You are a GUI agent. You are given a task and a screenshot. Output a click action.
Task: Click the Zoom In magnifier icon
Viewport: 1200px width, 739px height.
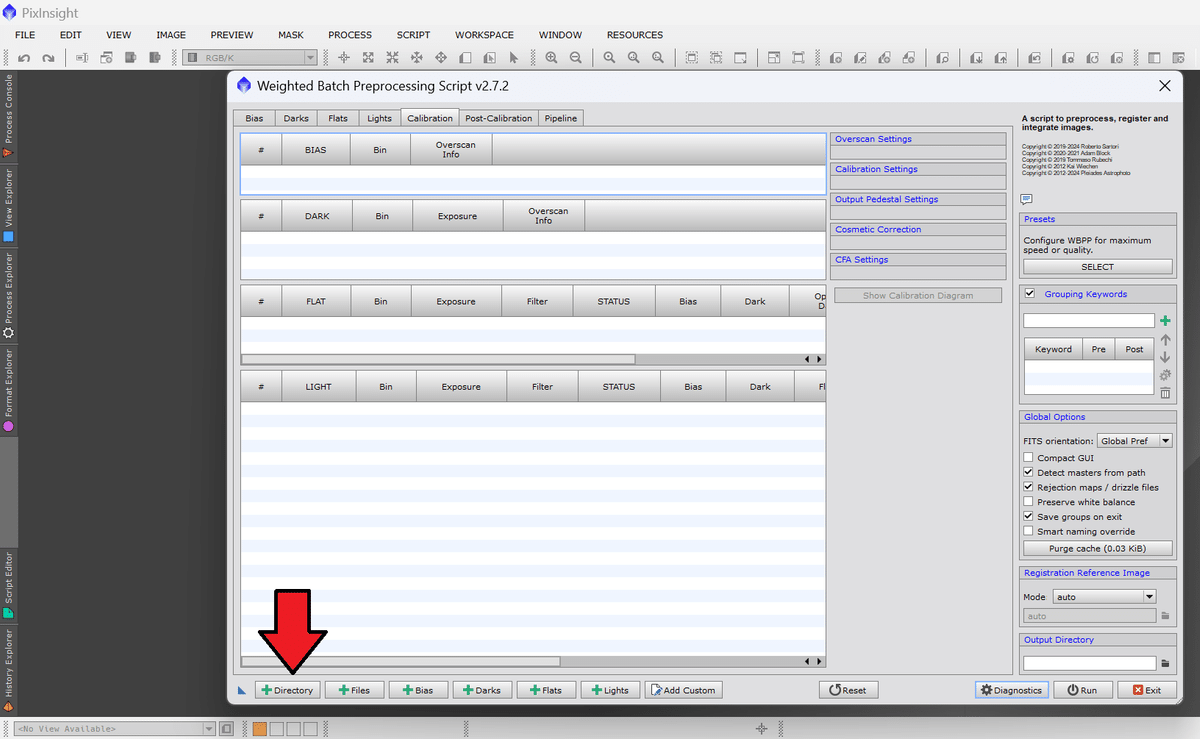click(x=551, y=58)
